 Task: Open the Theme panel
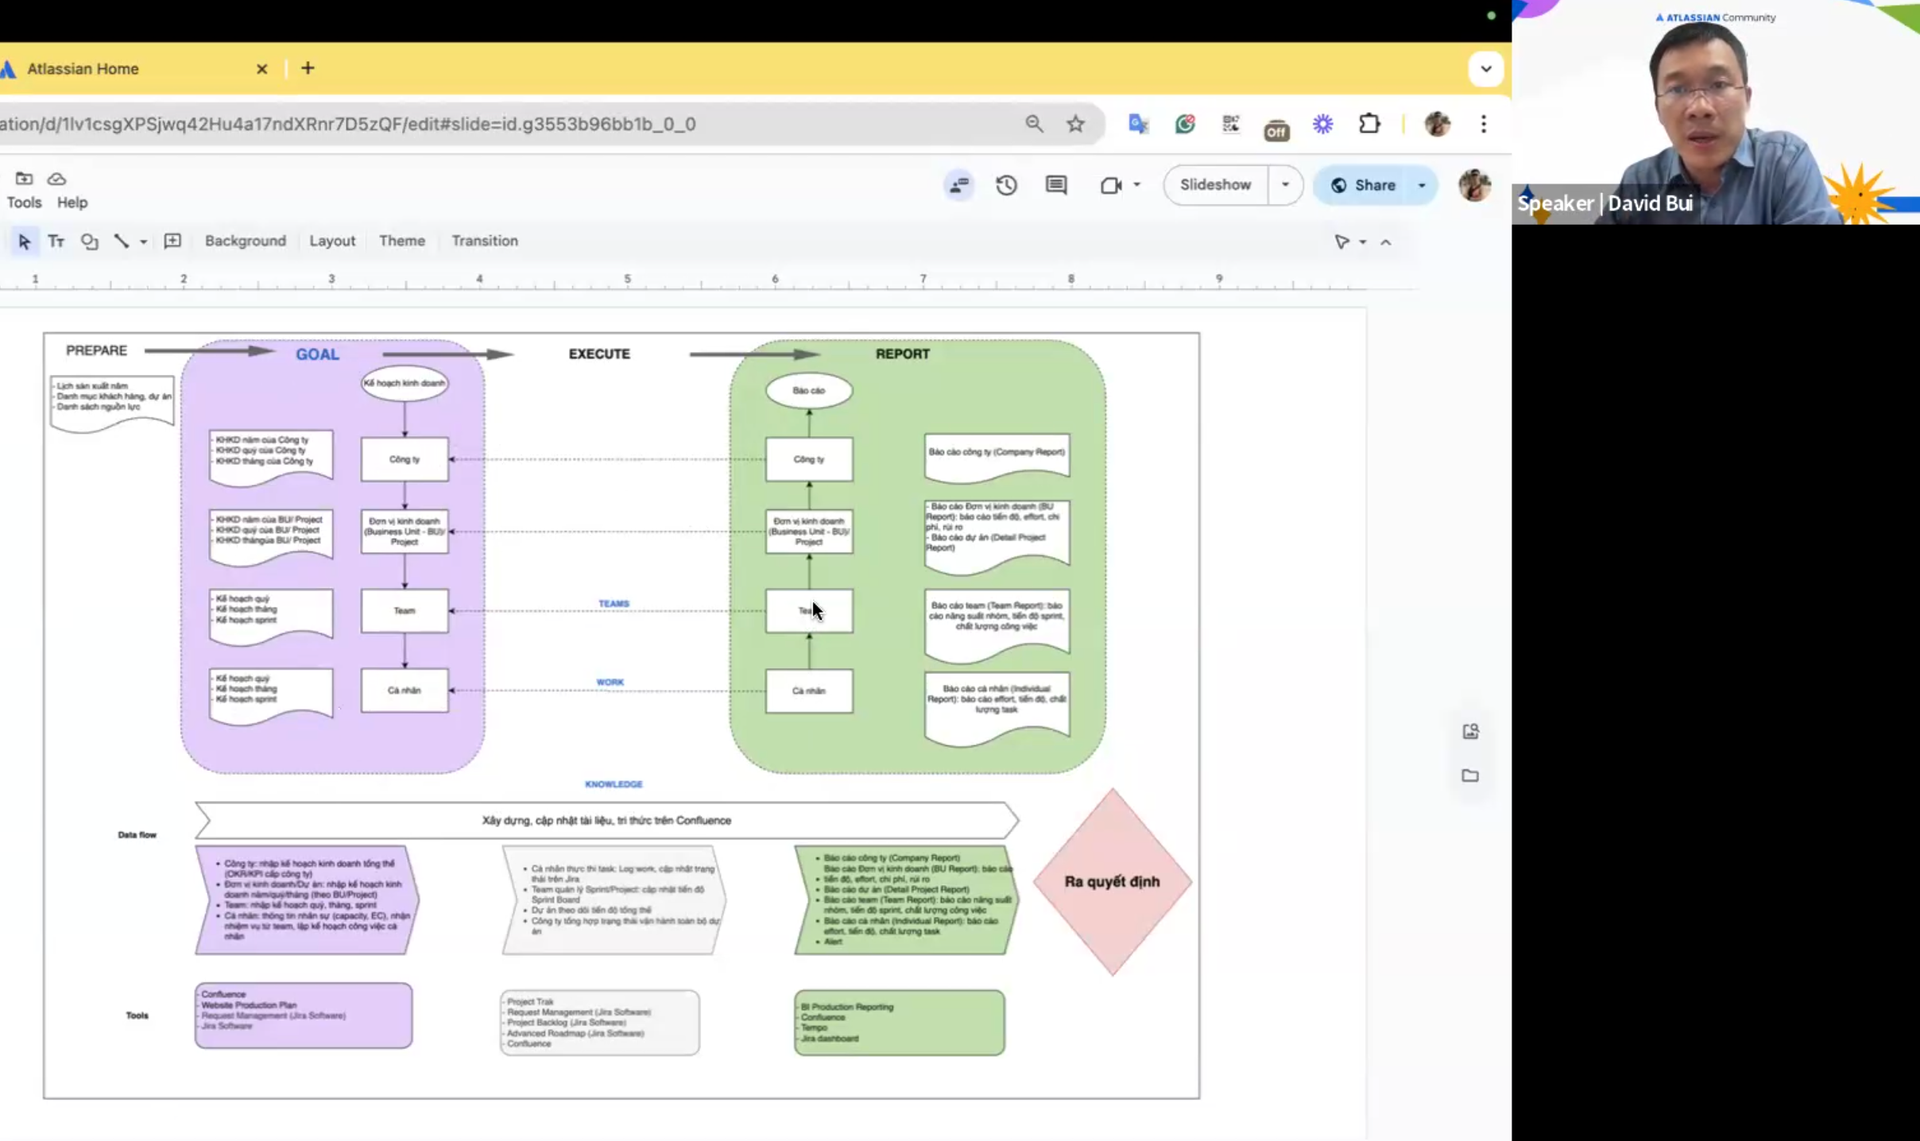(402, 241)
